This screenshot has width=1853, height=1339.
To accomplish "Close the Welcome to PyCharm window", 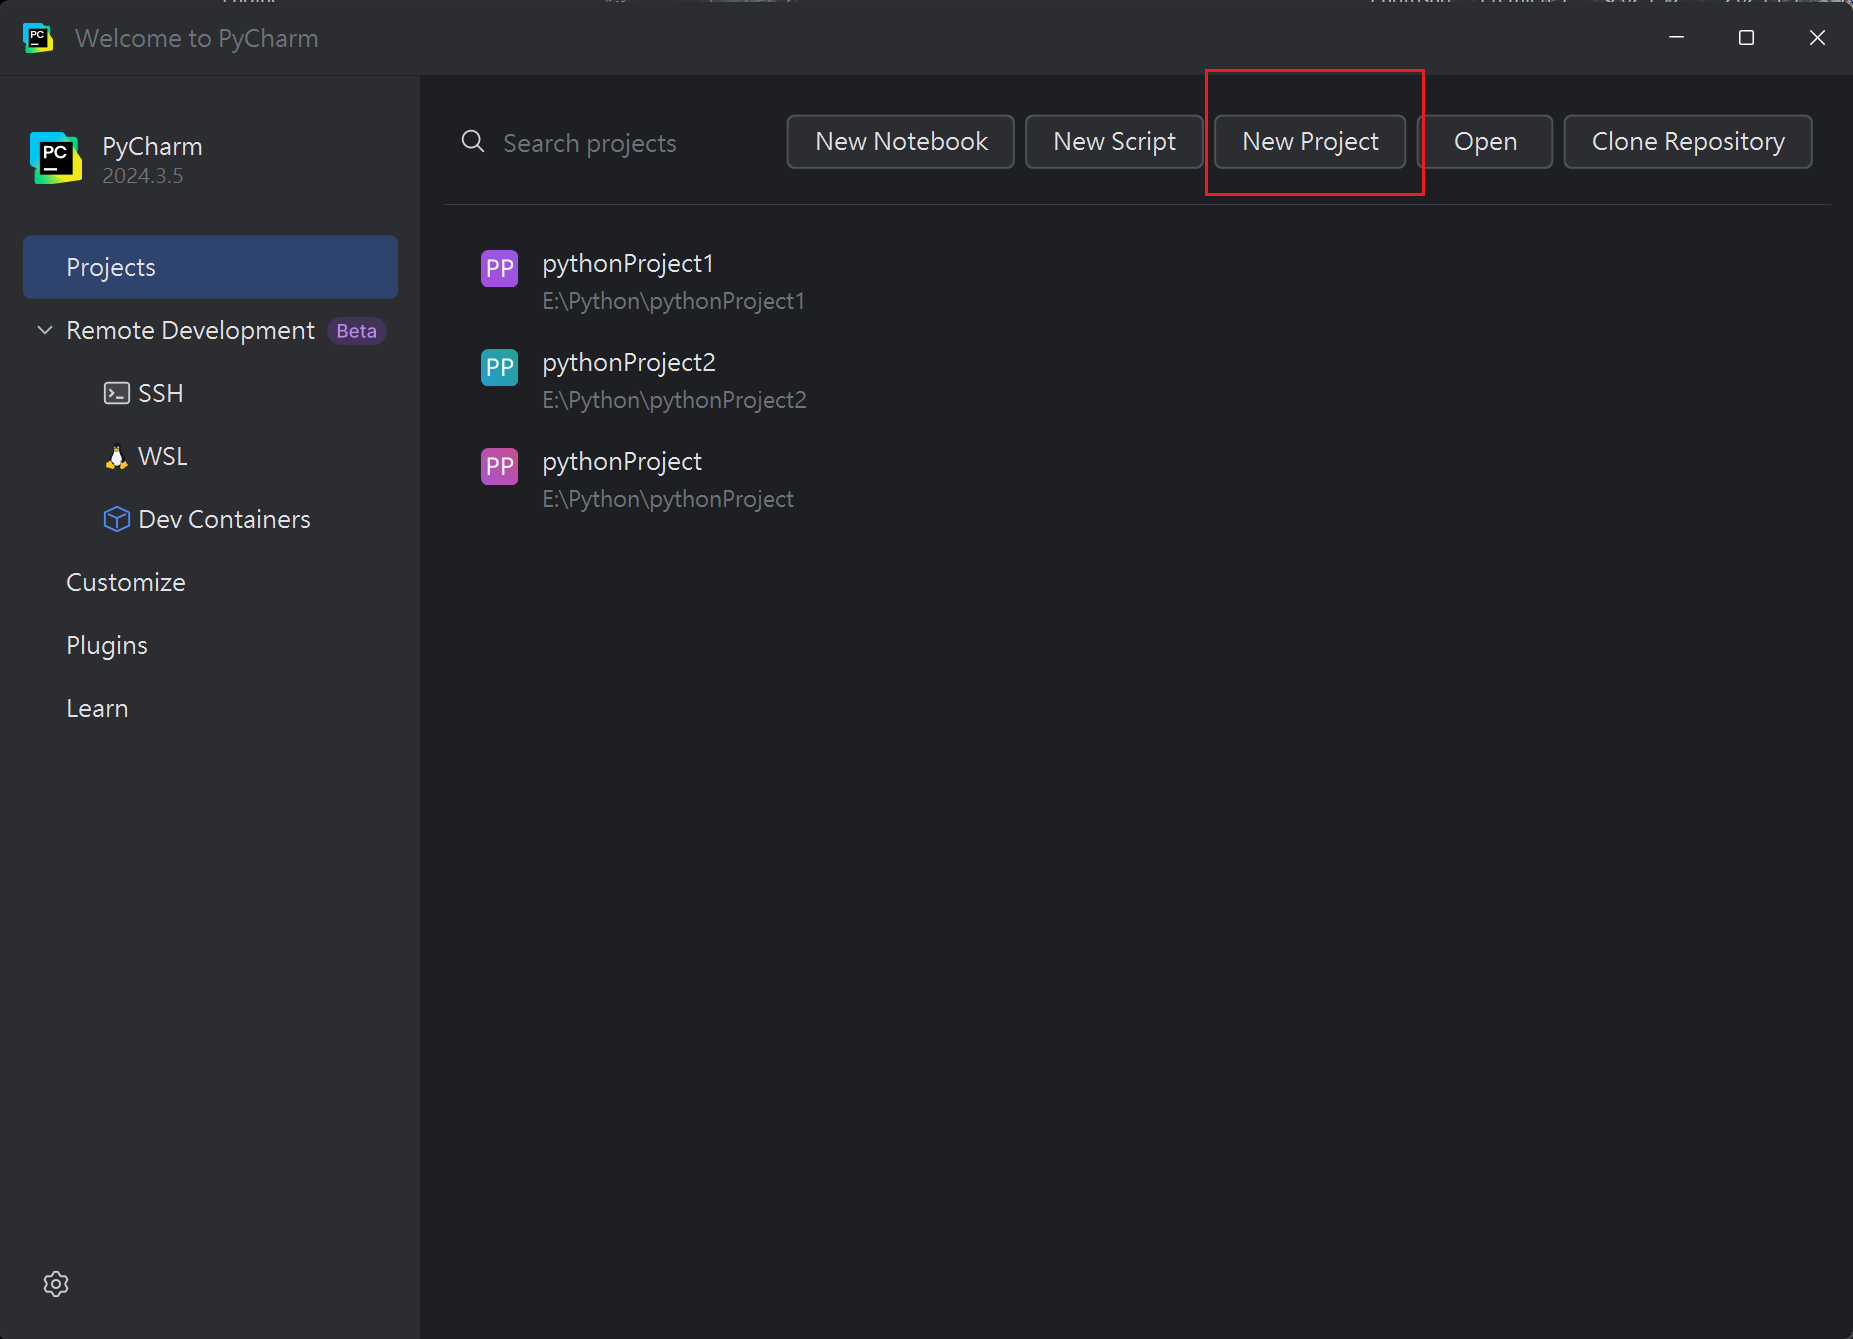I will (x=1817, y=37).
